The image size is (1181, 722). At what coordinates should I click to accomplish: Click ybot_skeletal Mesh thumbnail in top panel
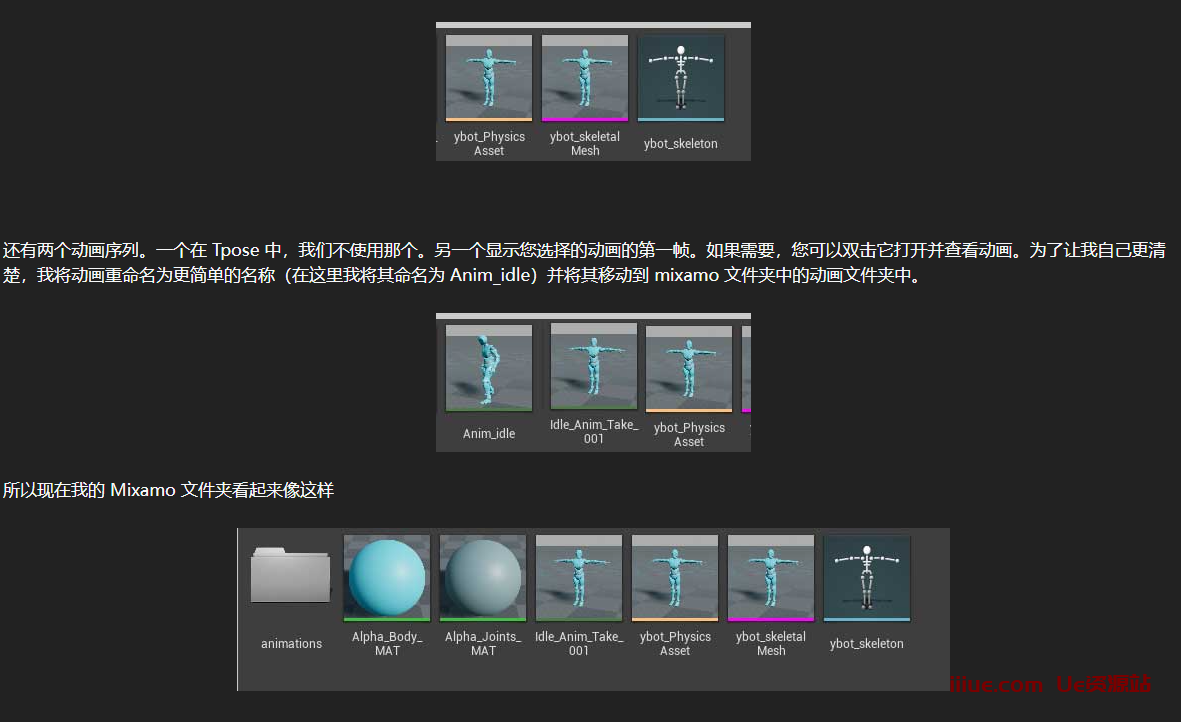[x=585, y=78]
